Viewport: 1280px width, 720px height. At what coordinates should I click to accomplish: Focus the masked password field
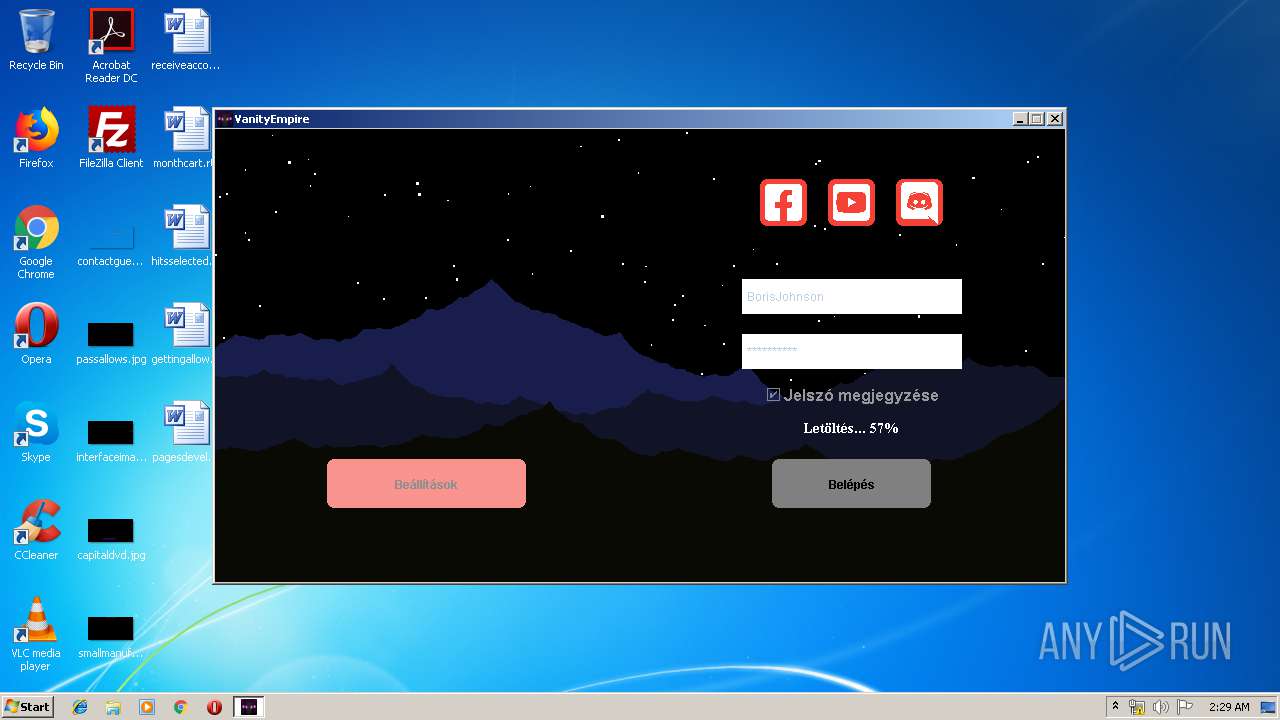pyautogui.click(x=851, y=351)
